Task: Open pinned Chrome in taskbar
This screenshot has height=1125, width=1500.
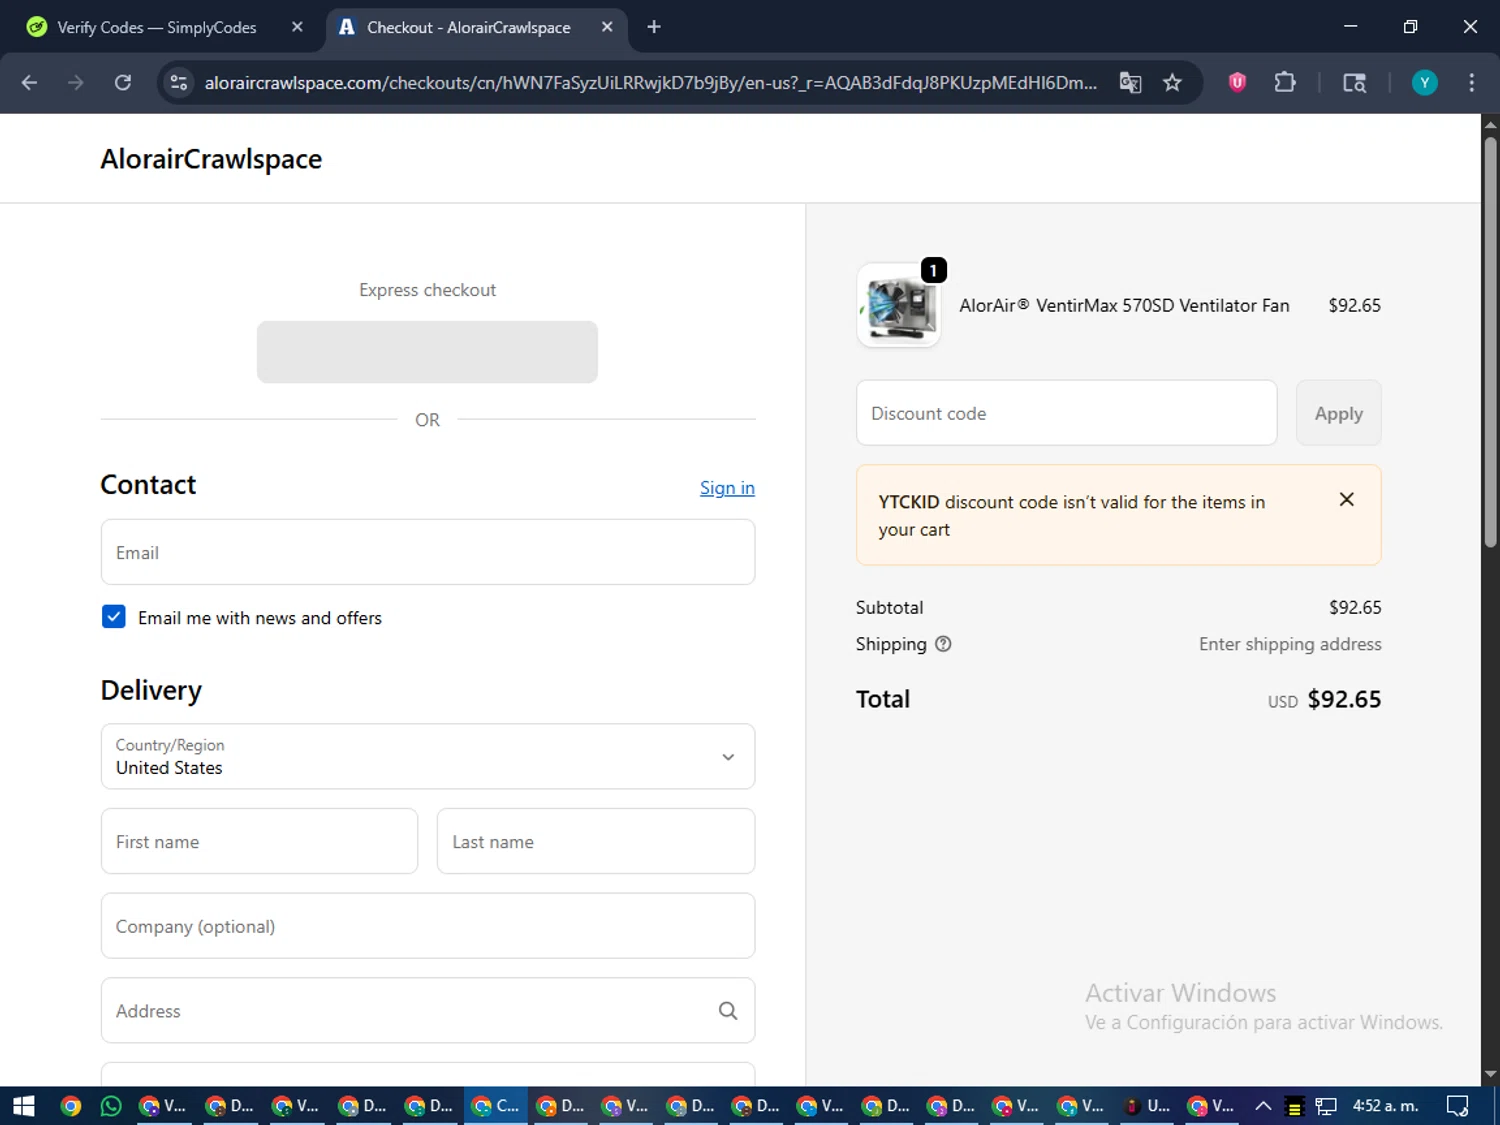Action: (70, 1106)
